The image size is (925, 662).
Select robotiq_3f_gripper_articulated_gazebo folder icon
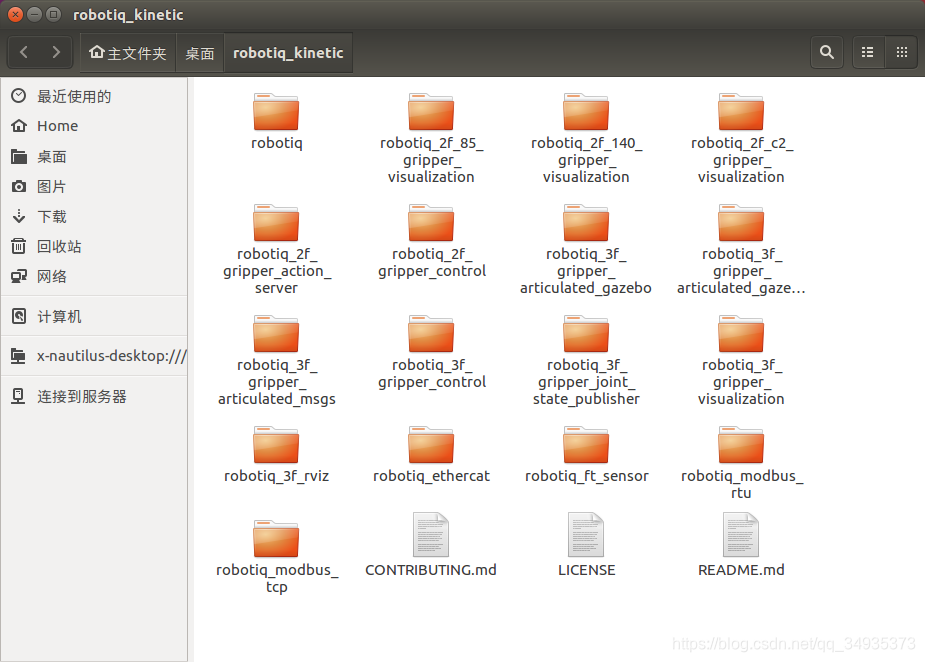coord(586,222)
